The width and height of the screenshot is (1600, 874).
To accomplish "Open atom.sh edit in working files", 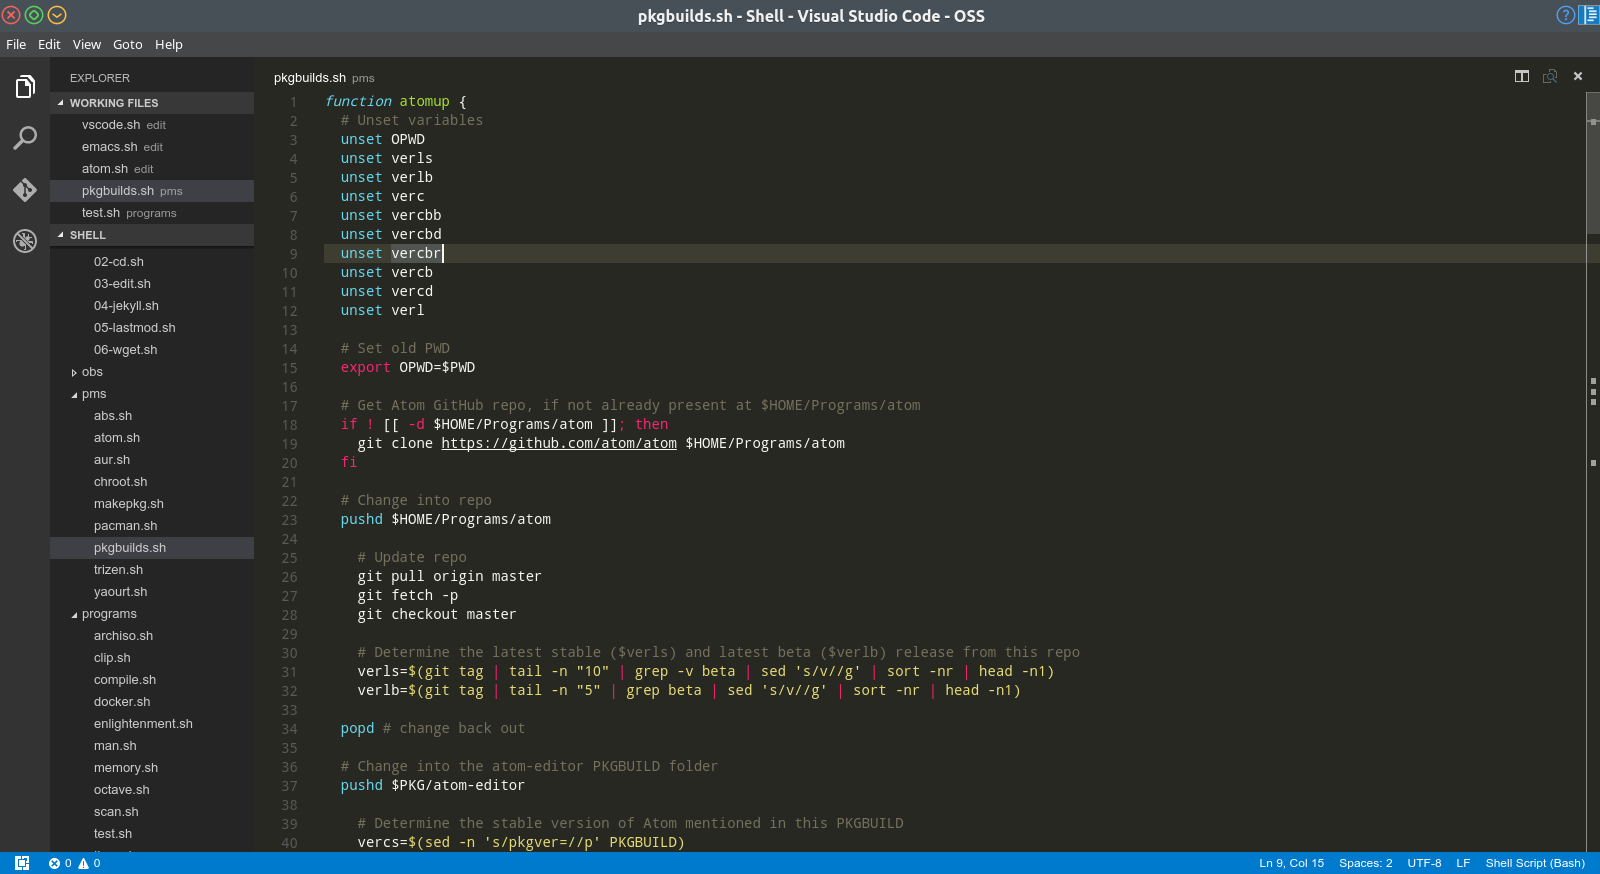I will point(152,169).
